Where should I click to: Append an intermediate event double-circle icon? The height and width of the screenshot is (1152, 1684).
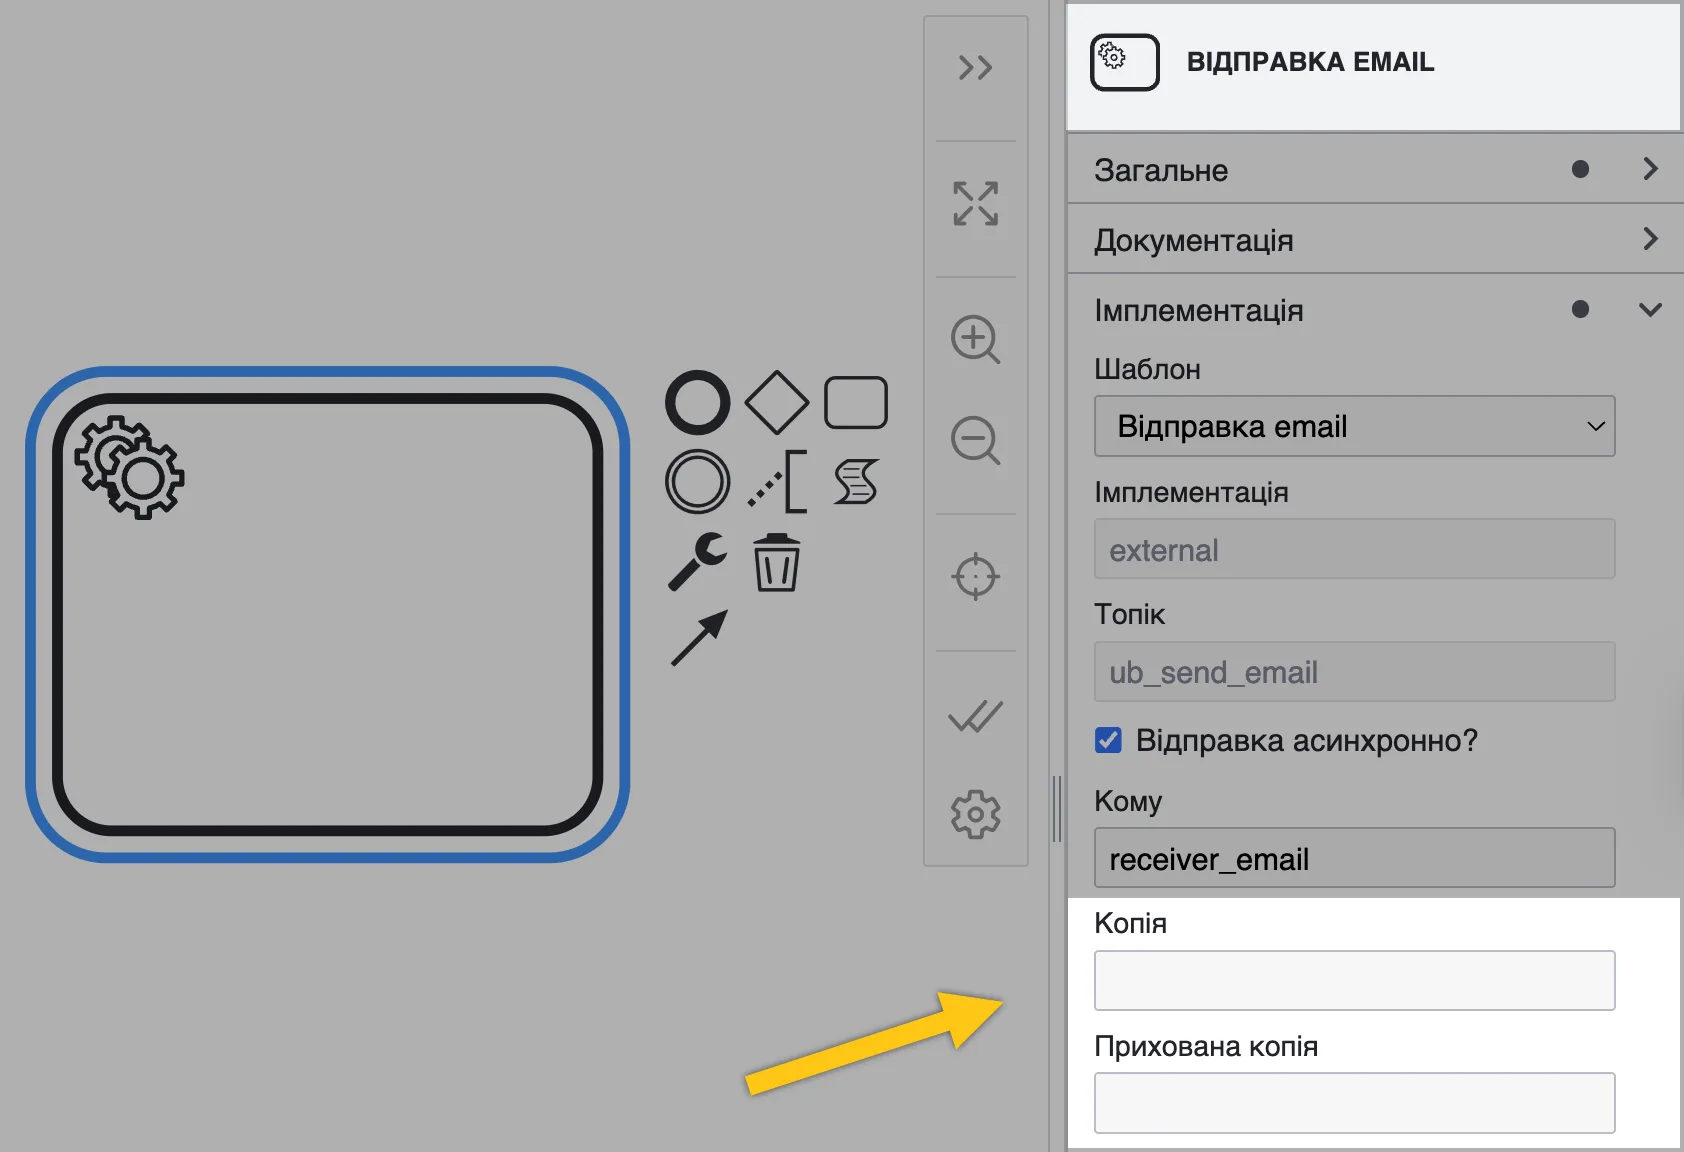click(x=697, y=482)
